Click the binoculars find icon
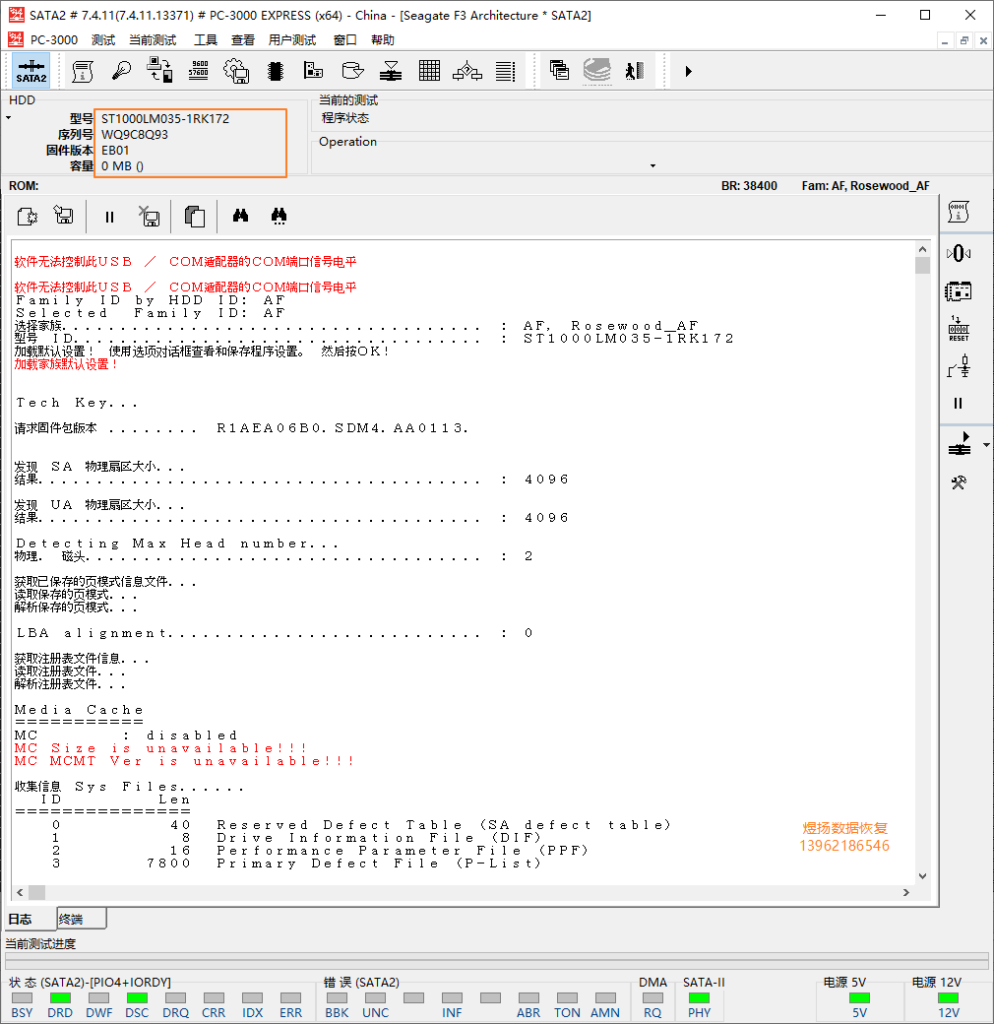The height and width of the screenshot is (1024, 994). [x=240, y=216]
